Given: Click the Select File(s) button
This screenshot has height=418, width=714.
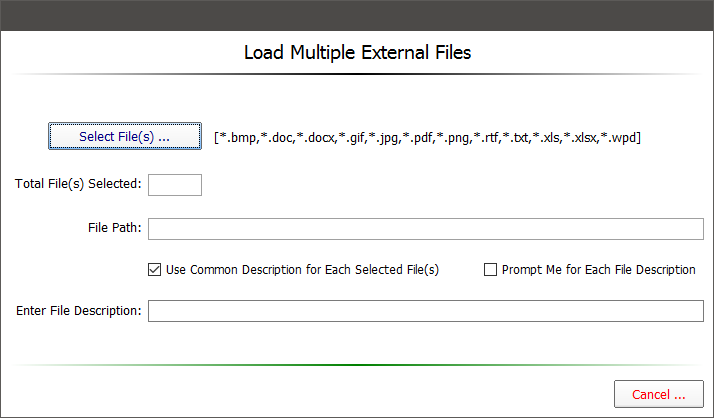Looking at the screenshot, I should [x=125, y=136].
